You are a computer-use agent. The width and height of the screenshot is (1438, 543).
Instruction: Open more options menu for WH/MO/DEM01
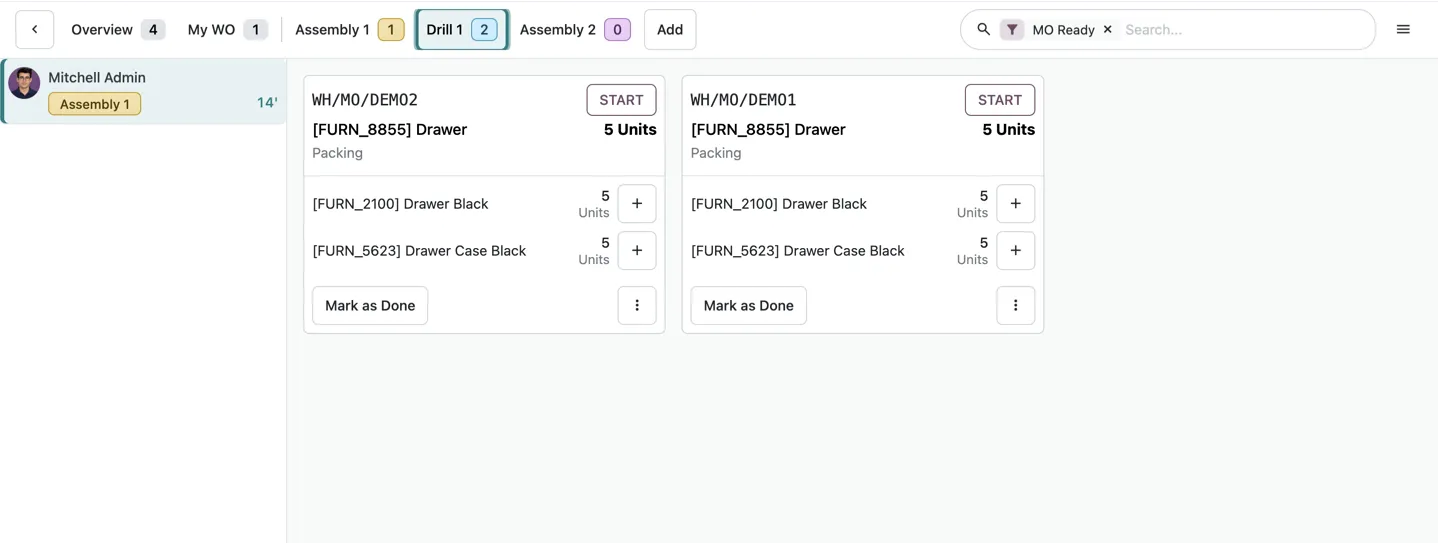click(x=1015, y=306)
